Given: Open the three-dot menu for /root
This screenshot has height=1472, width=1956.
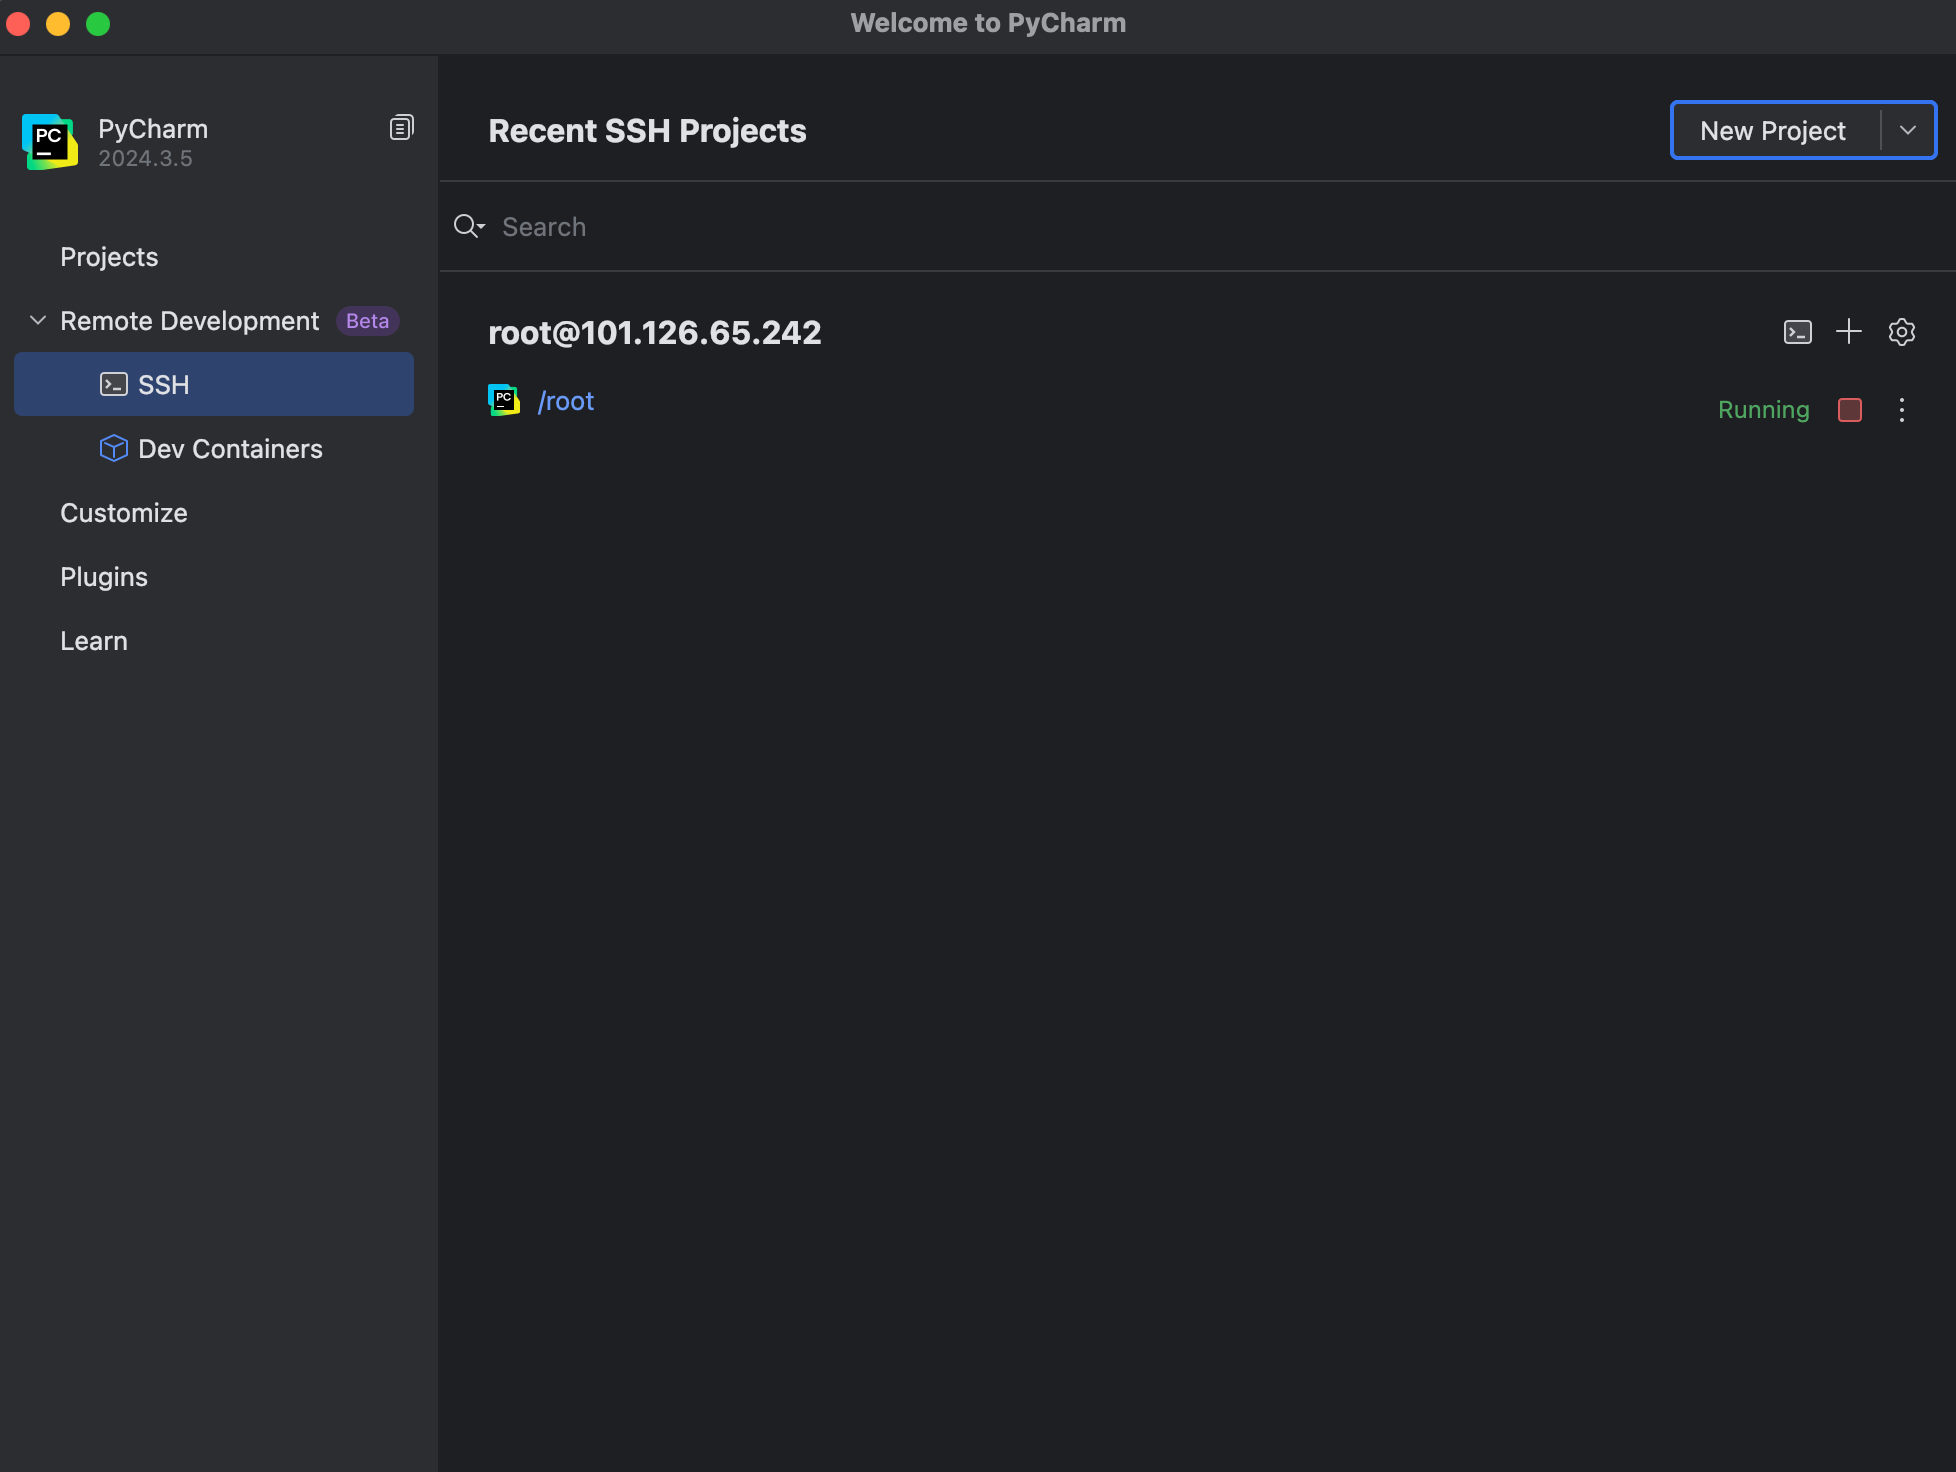Looking at the screenshot, I should (1901, 410).
